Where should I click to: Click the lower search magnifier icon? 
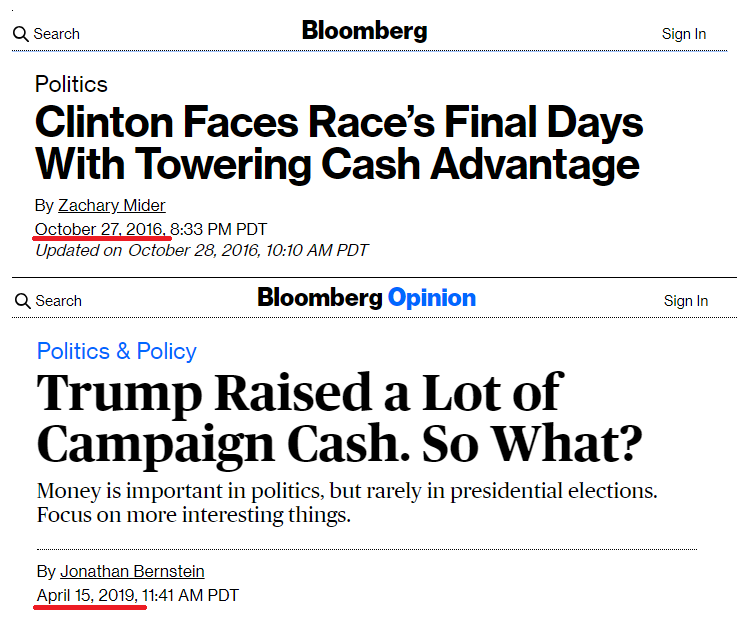[x=22, y=301]
